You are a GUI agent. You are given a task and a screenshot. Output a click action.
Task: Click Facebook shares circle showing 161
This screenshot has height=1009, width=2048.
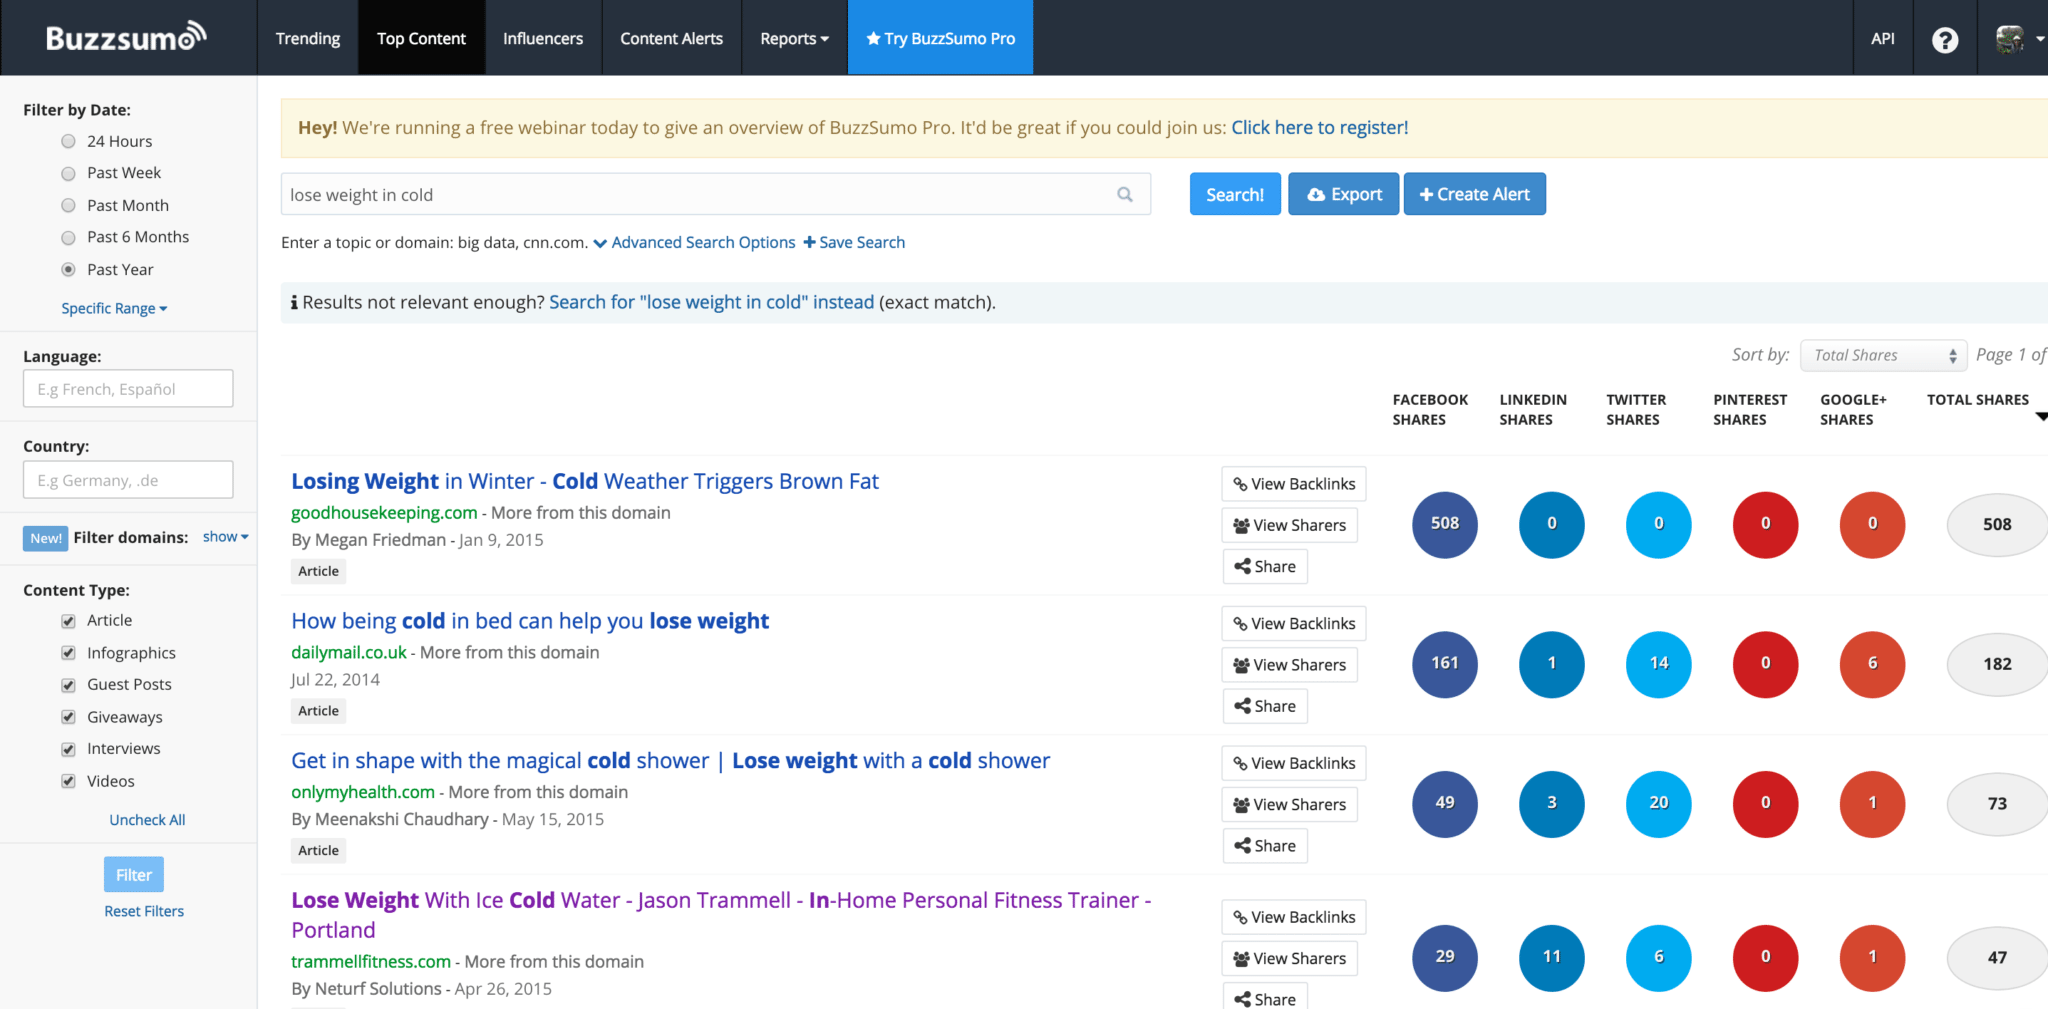[1445, 664]
